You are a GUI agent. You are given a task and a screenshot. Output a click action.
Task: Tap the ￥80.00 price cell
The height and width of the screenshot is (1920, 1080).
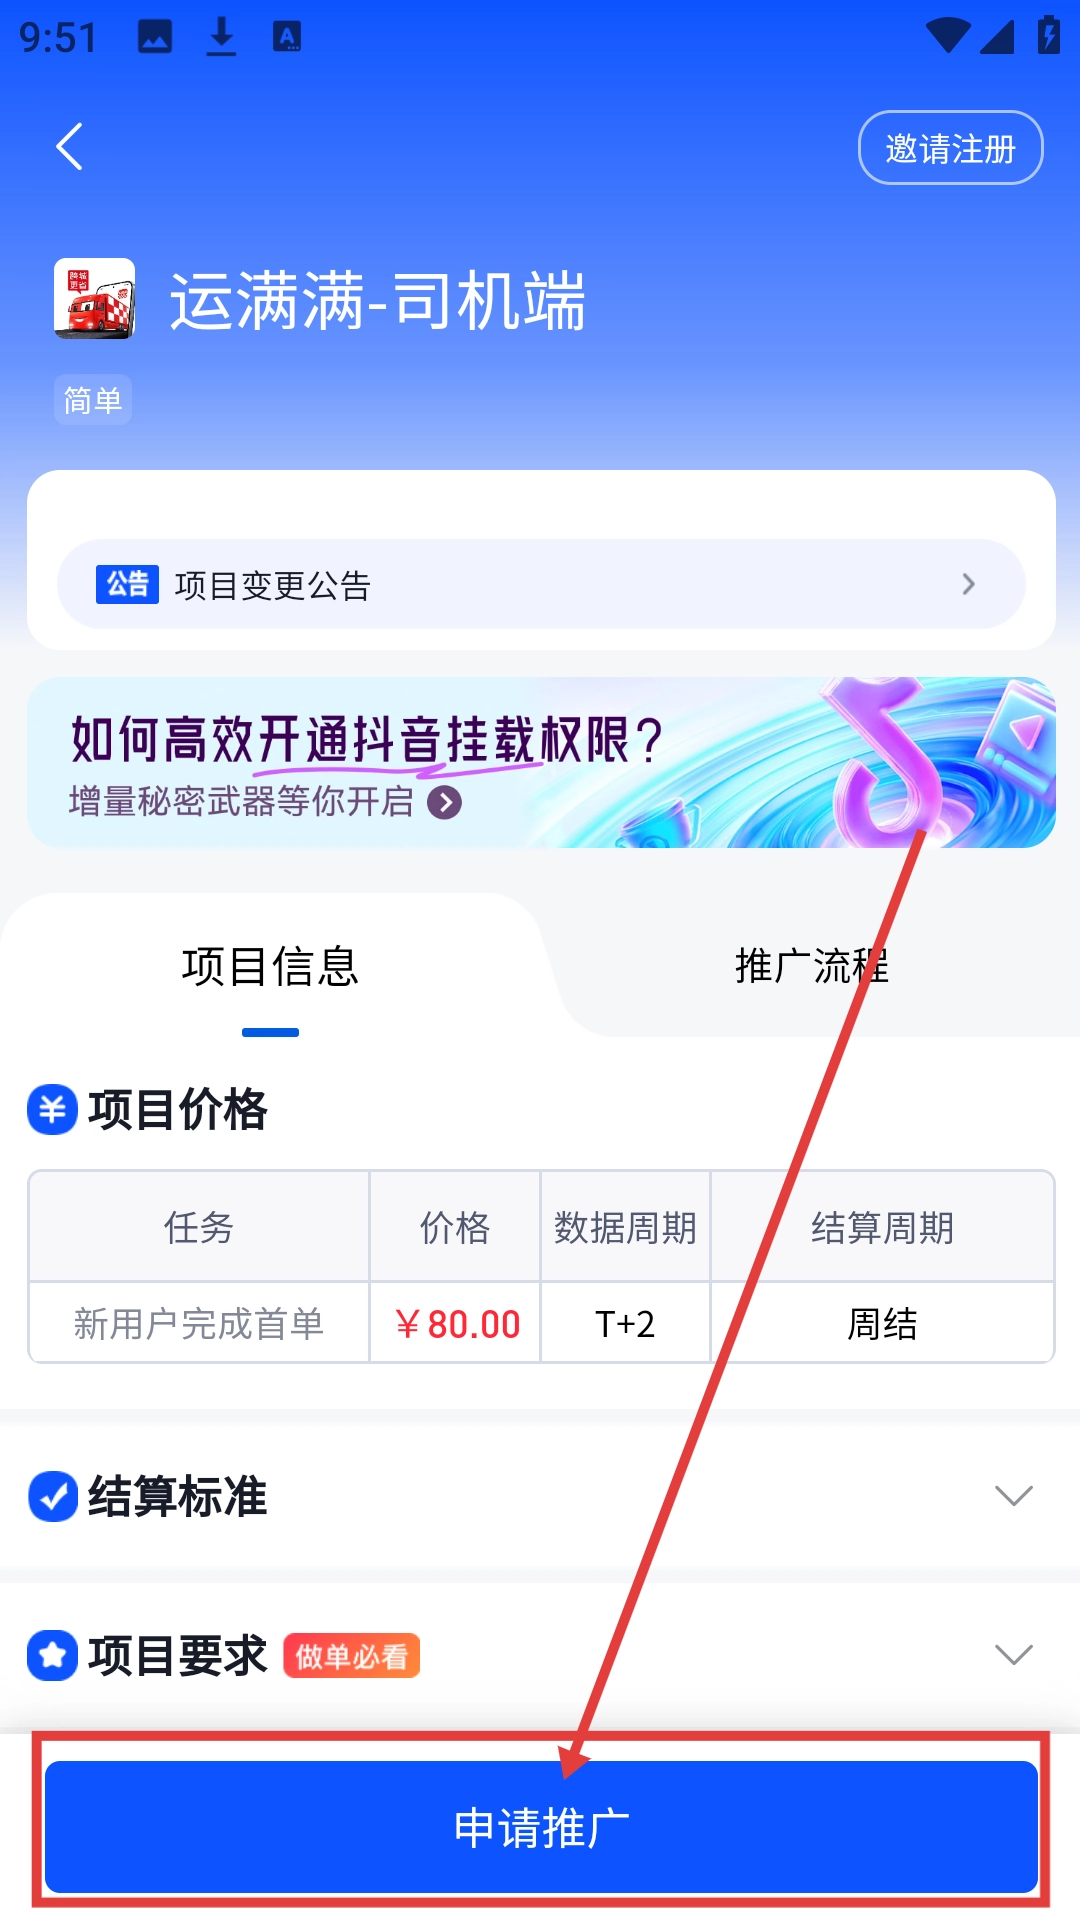[456, 1324]
